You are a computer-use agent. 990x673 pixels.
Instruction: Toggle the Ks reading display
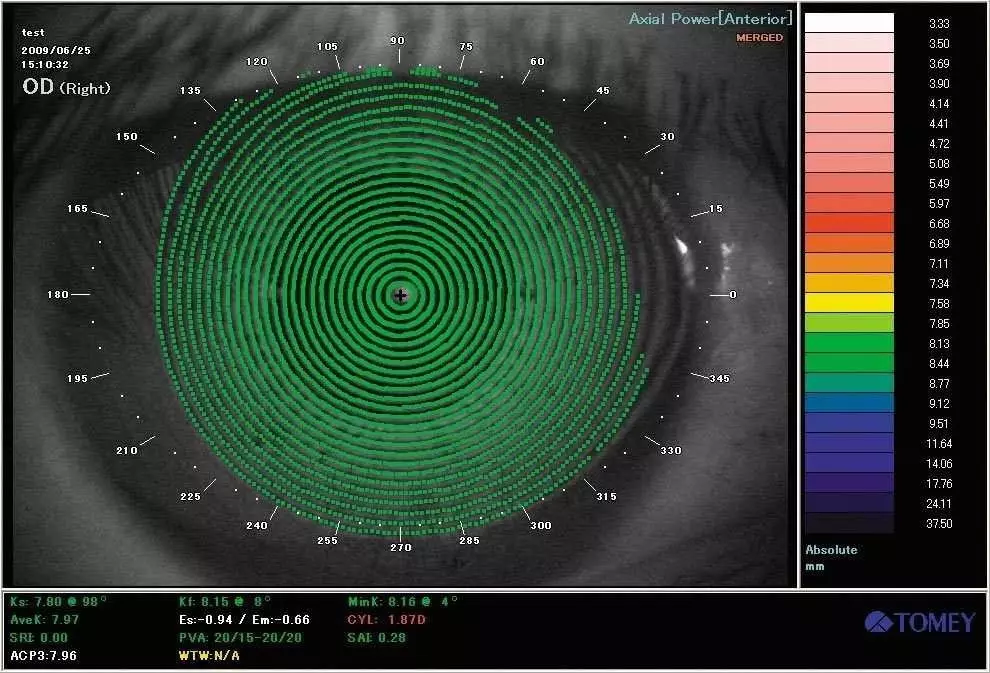57,601
